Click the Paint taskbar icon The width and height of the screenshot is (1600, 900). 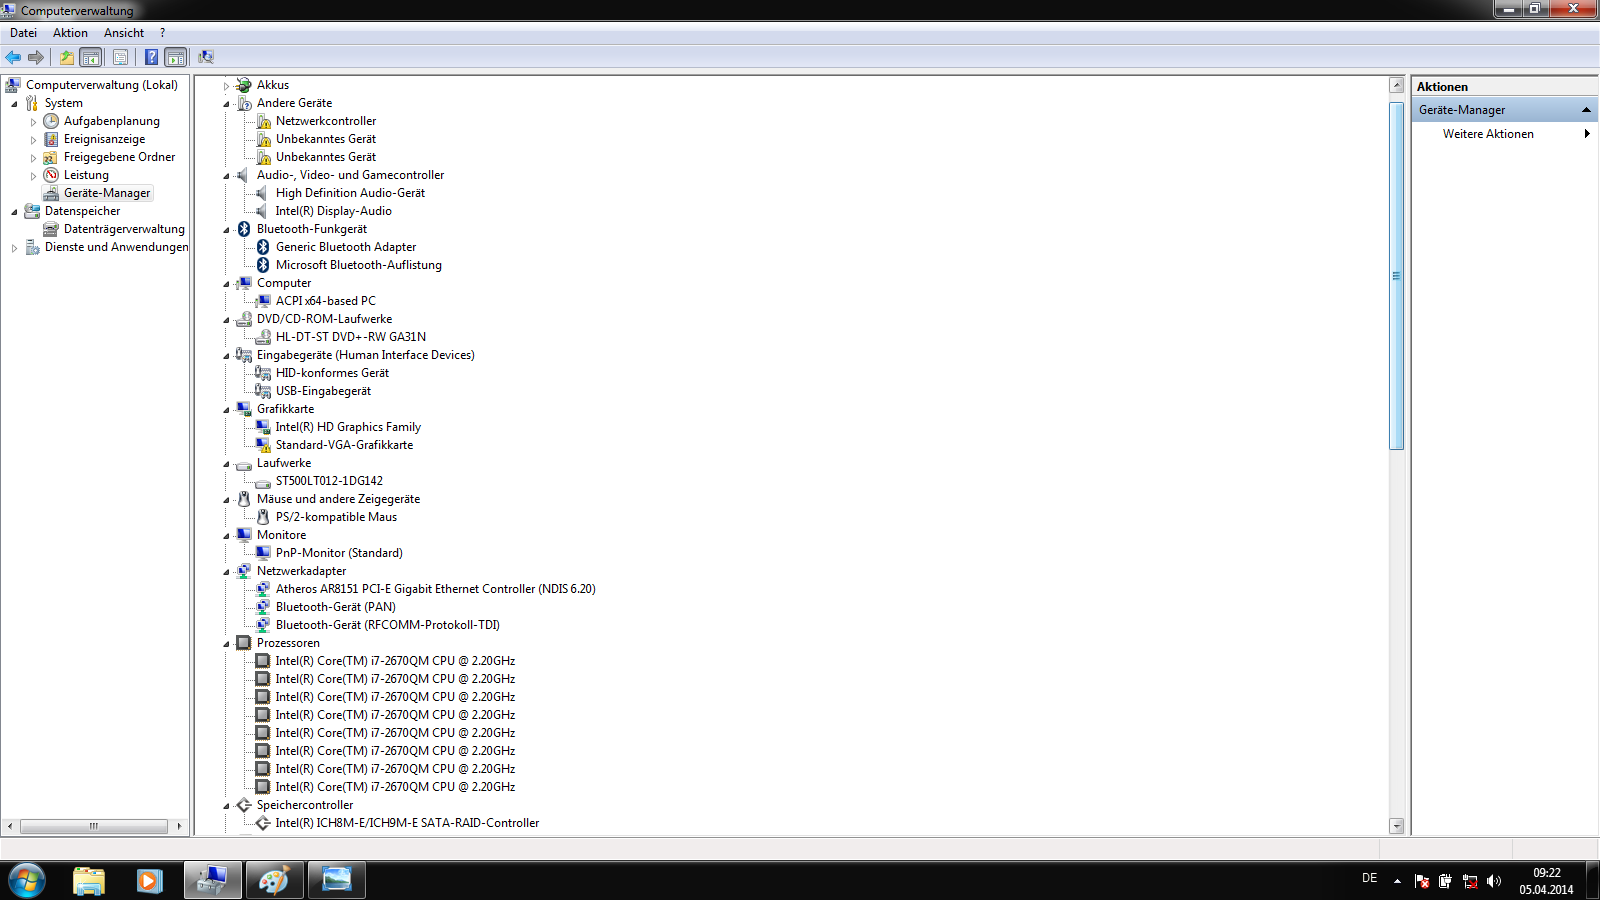coord(273,880)
